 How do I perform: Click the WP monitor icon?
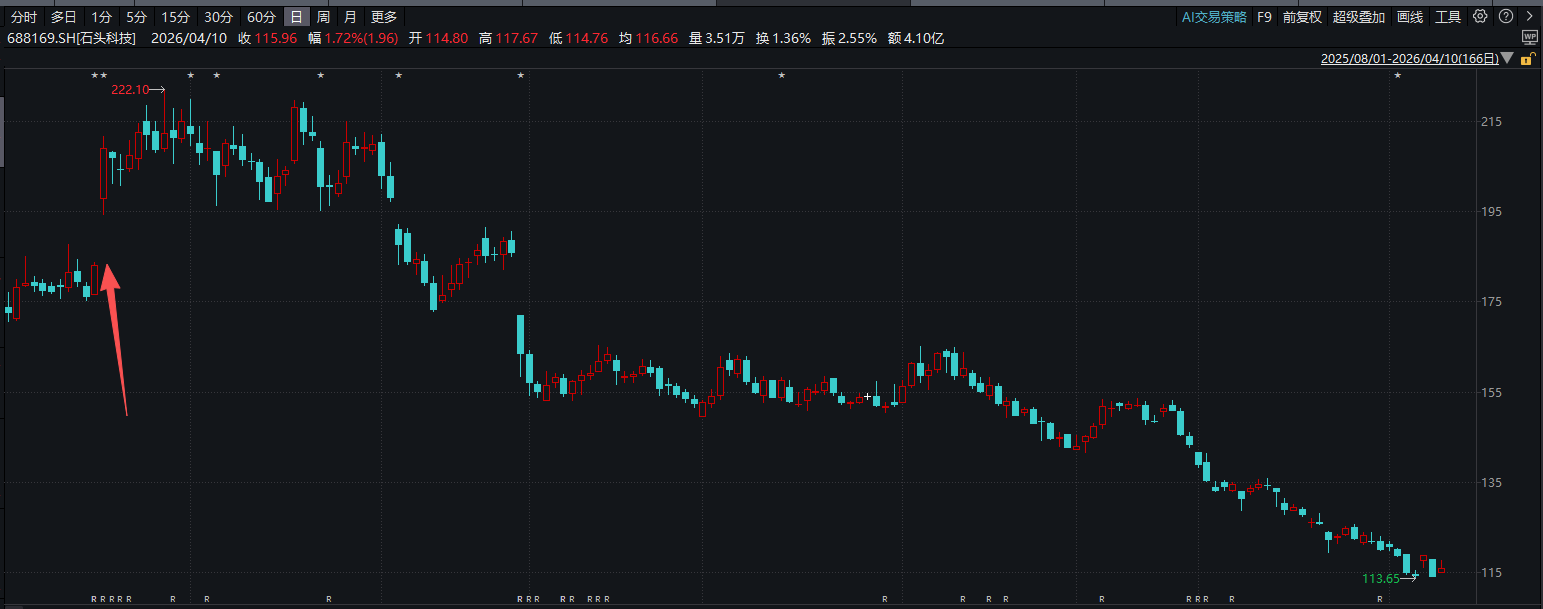[x=1530, y=37]
